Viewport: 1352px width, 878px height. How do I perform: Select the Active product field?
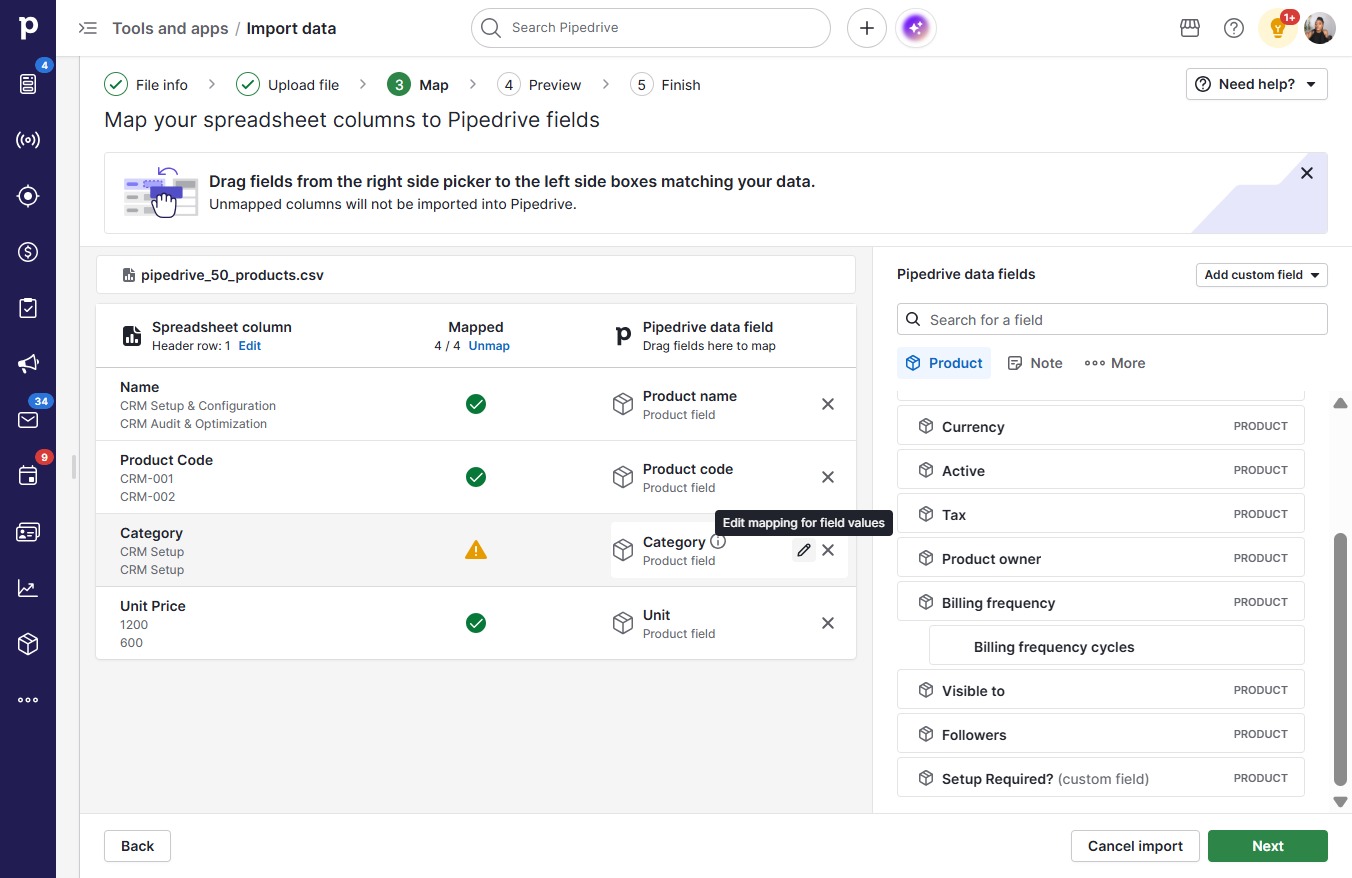tap(1101, 471)
